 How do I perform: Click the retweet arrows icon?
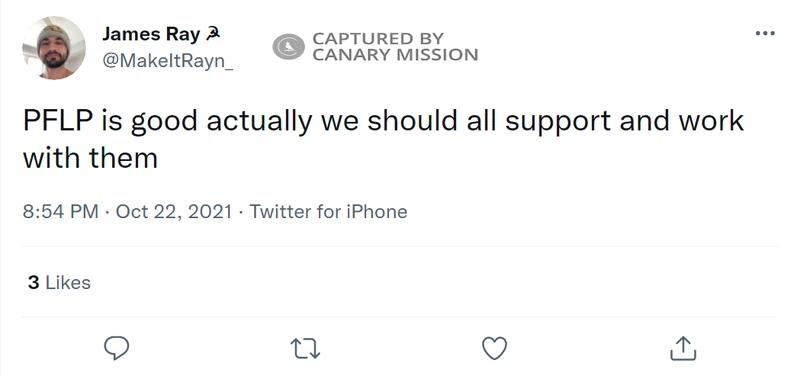click(x=305, y=349)
